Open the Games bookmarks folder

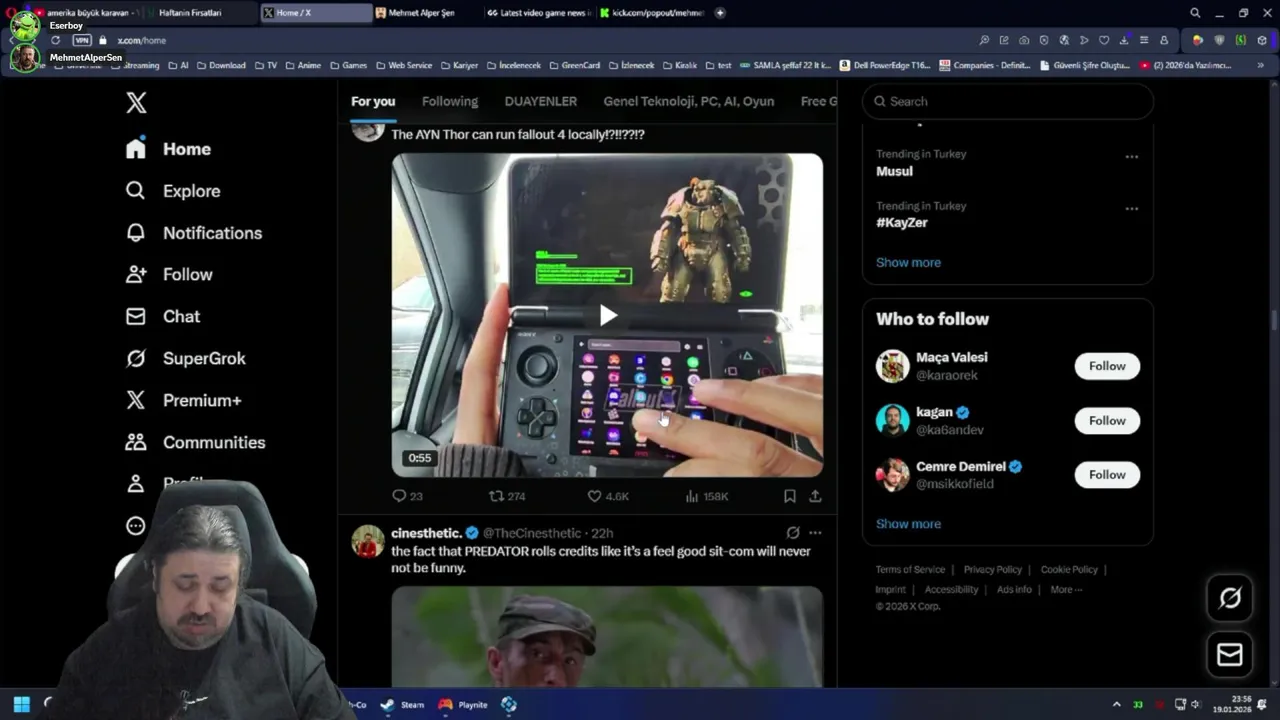click(x=348, y=65)
